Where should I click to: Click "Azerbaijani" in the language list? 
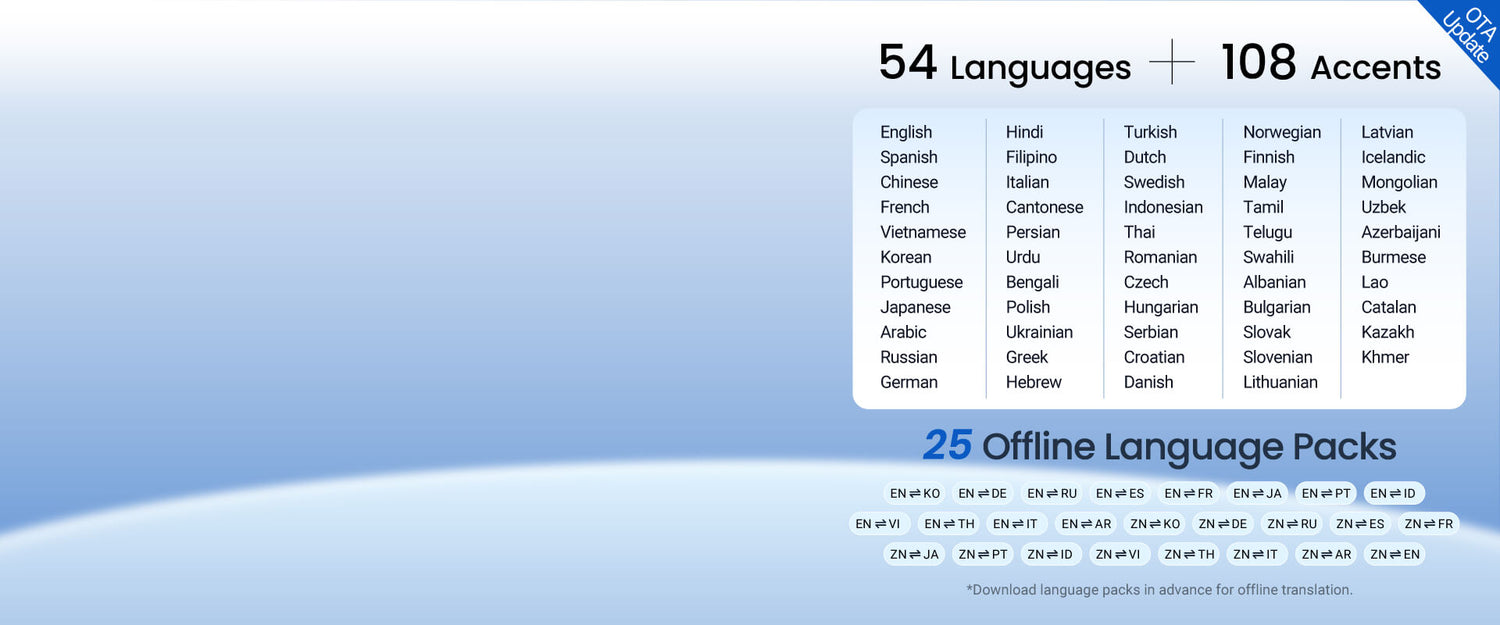1401,232
